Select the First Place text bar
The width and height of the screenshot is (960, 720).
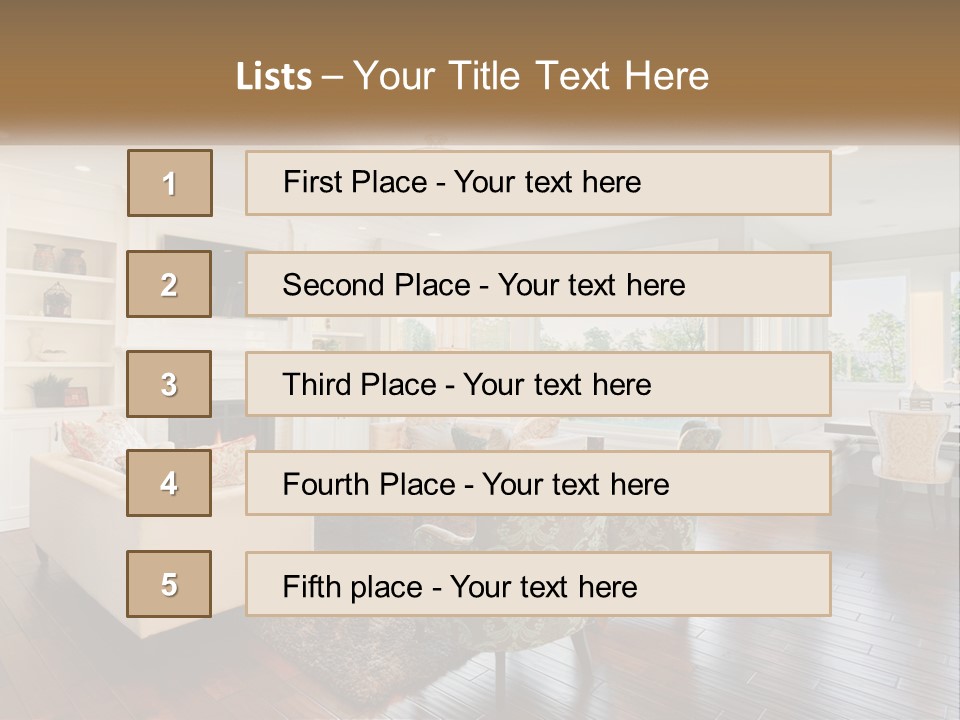point(538,183)
